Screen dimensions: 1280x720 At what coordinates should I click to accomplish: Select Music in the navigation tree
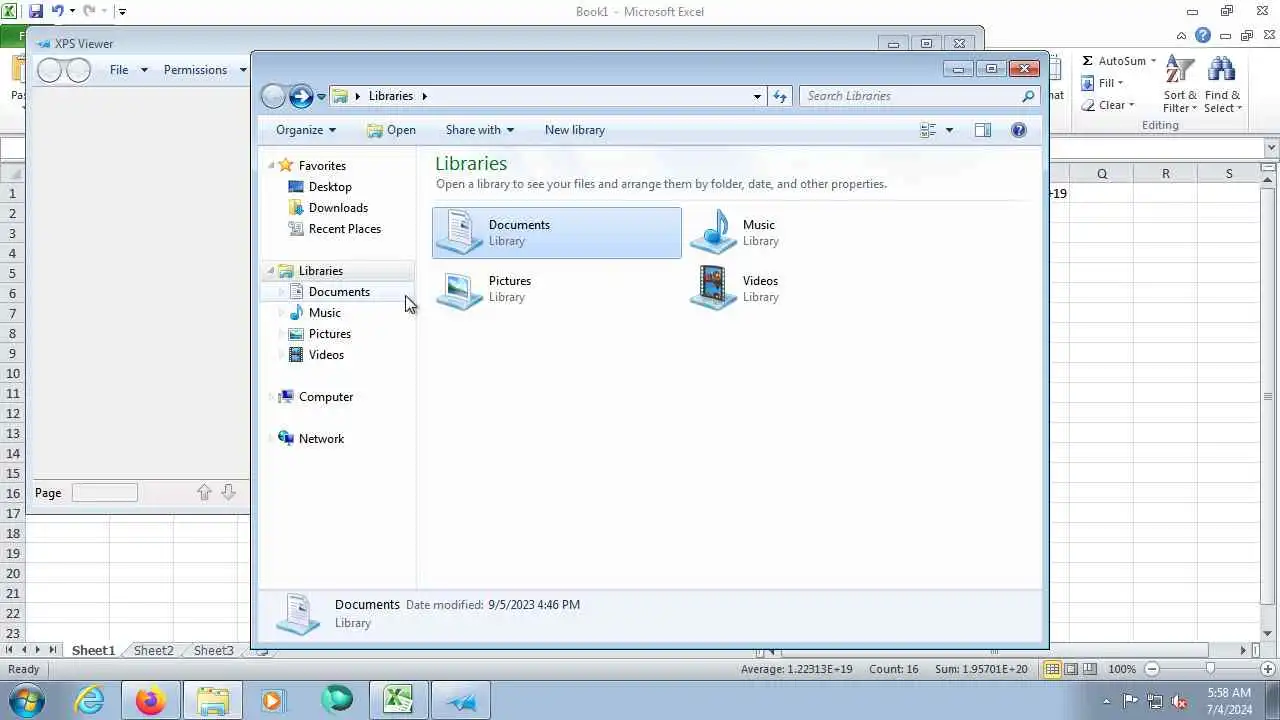324,313
